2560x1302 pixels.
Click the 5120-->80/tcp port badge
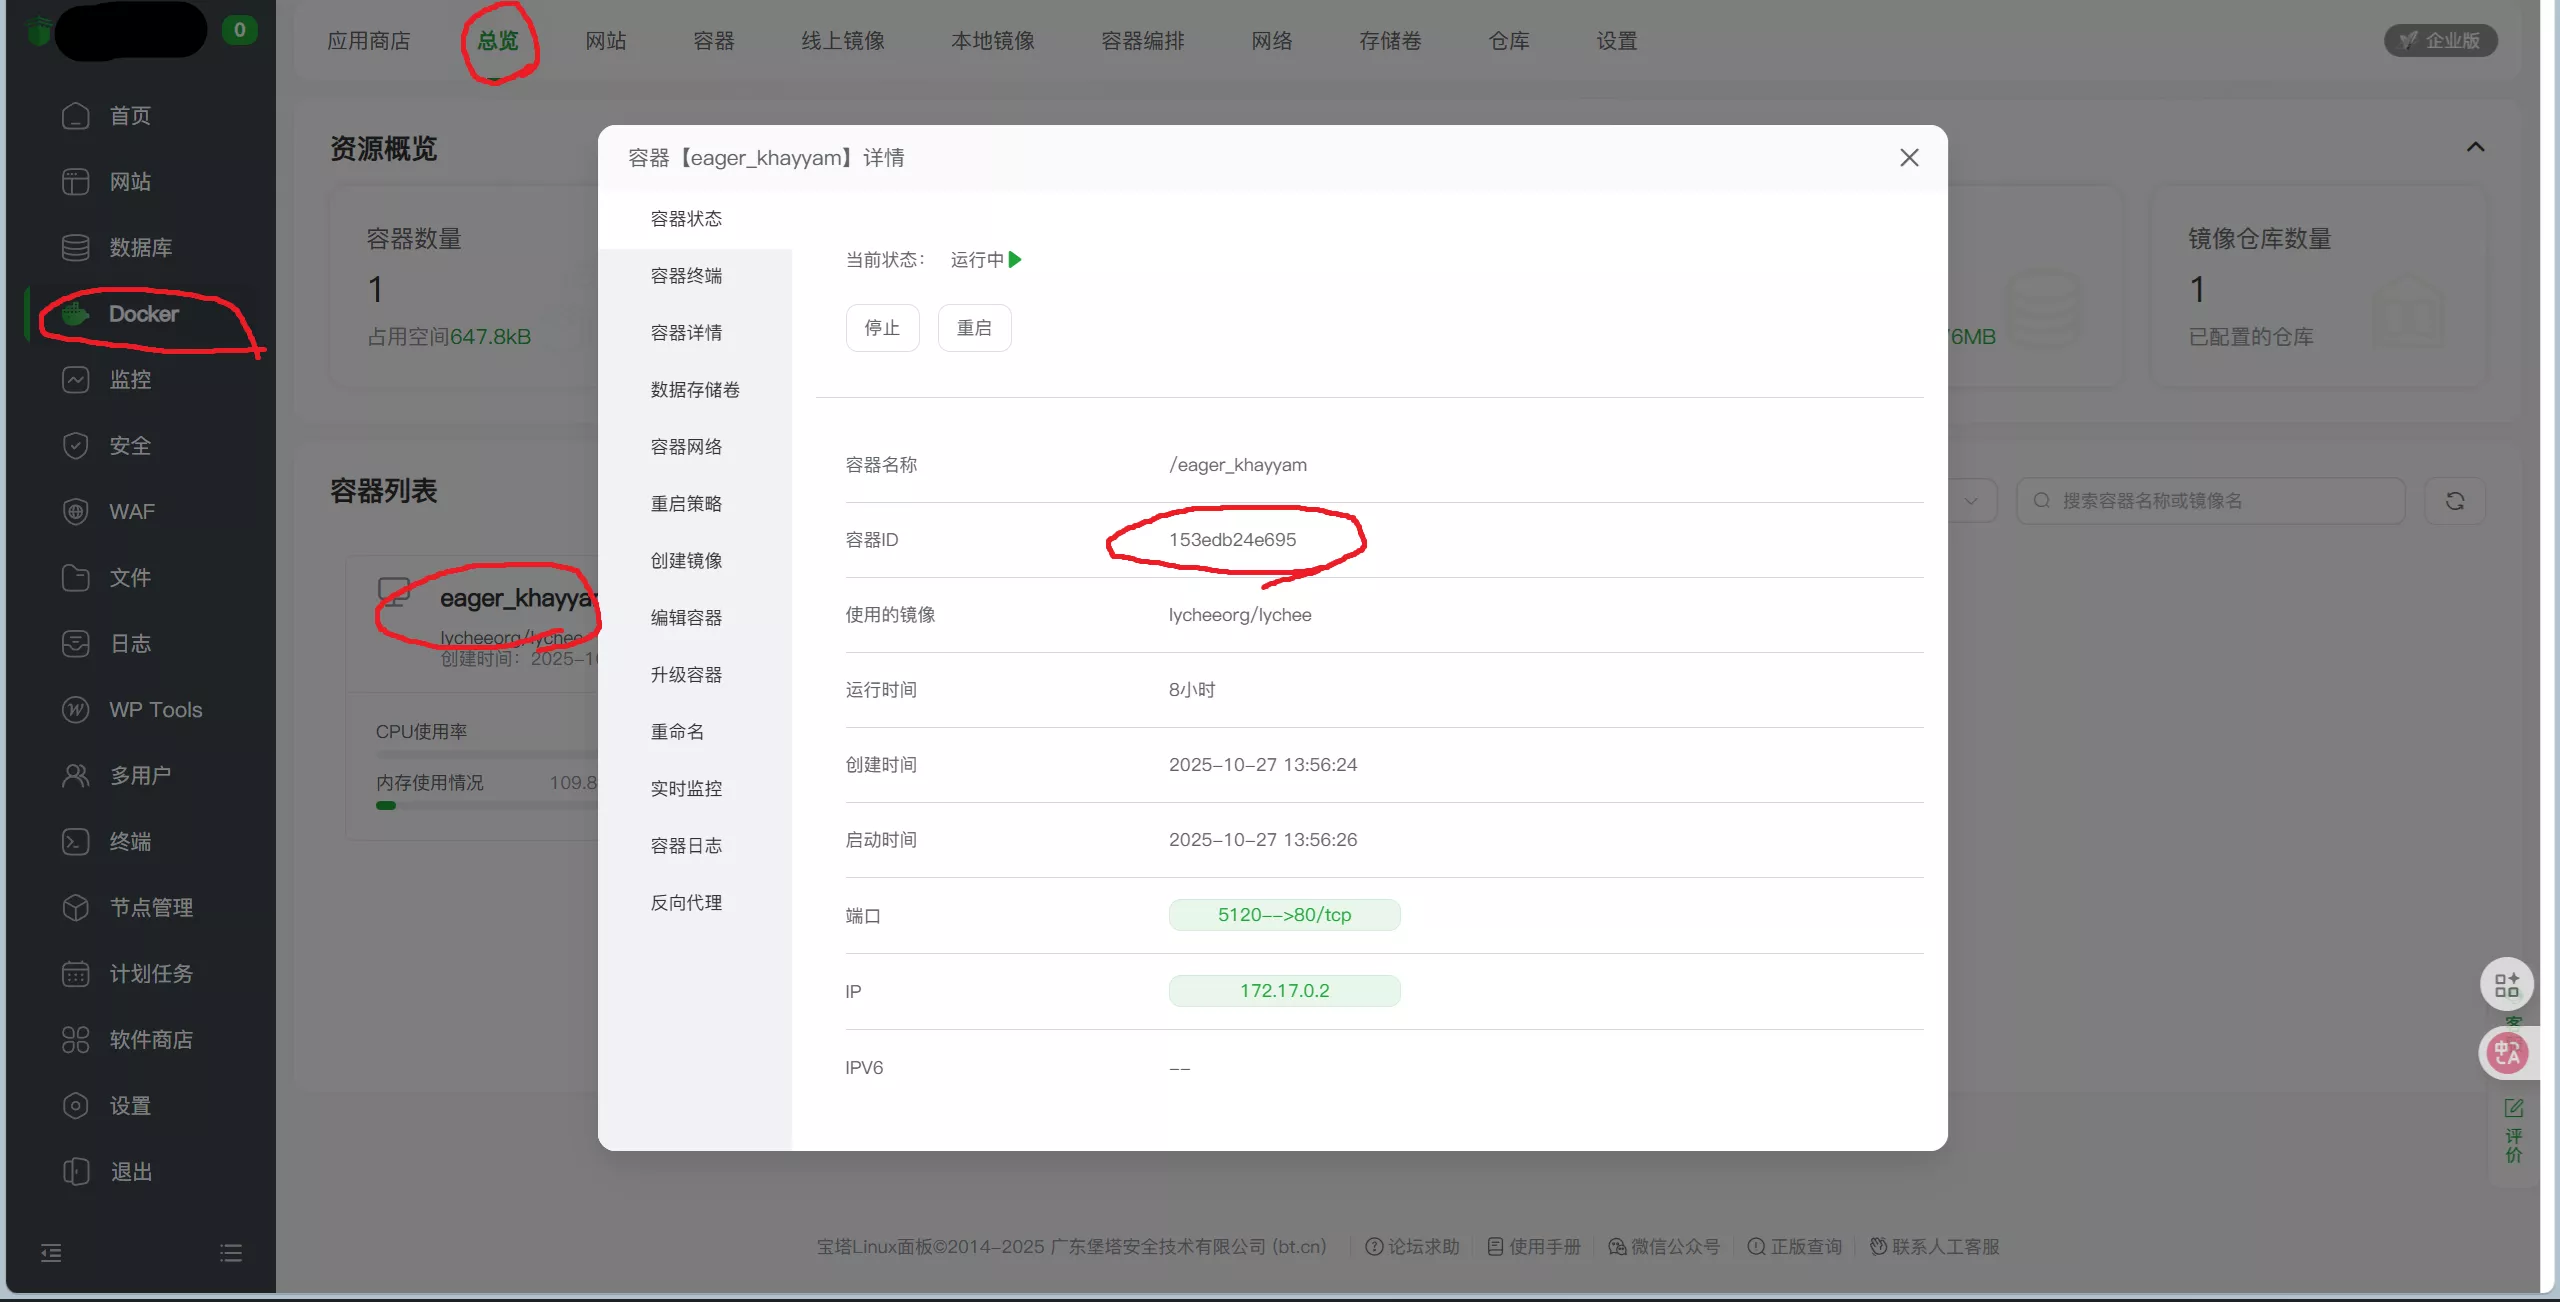coord(1284,915)
